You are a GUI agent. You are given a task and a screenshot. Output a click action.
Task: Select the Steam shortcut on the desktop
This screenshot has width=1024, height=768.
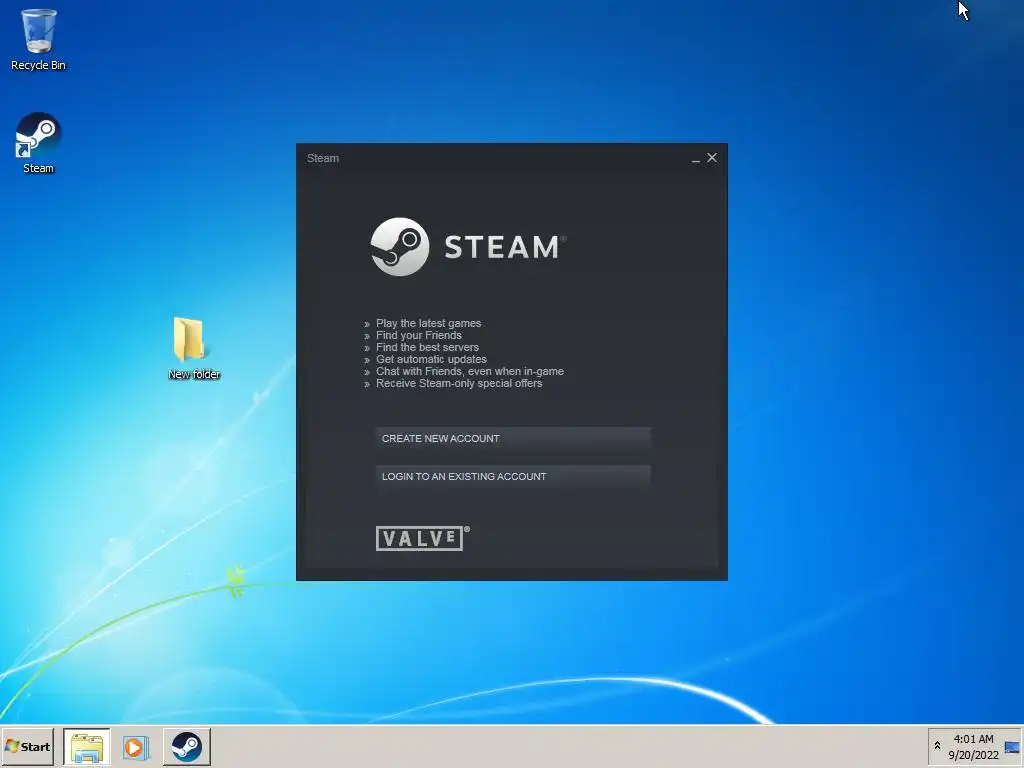[x=39, y=143]
